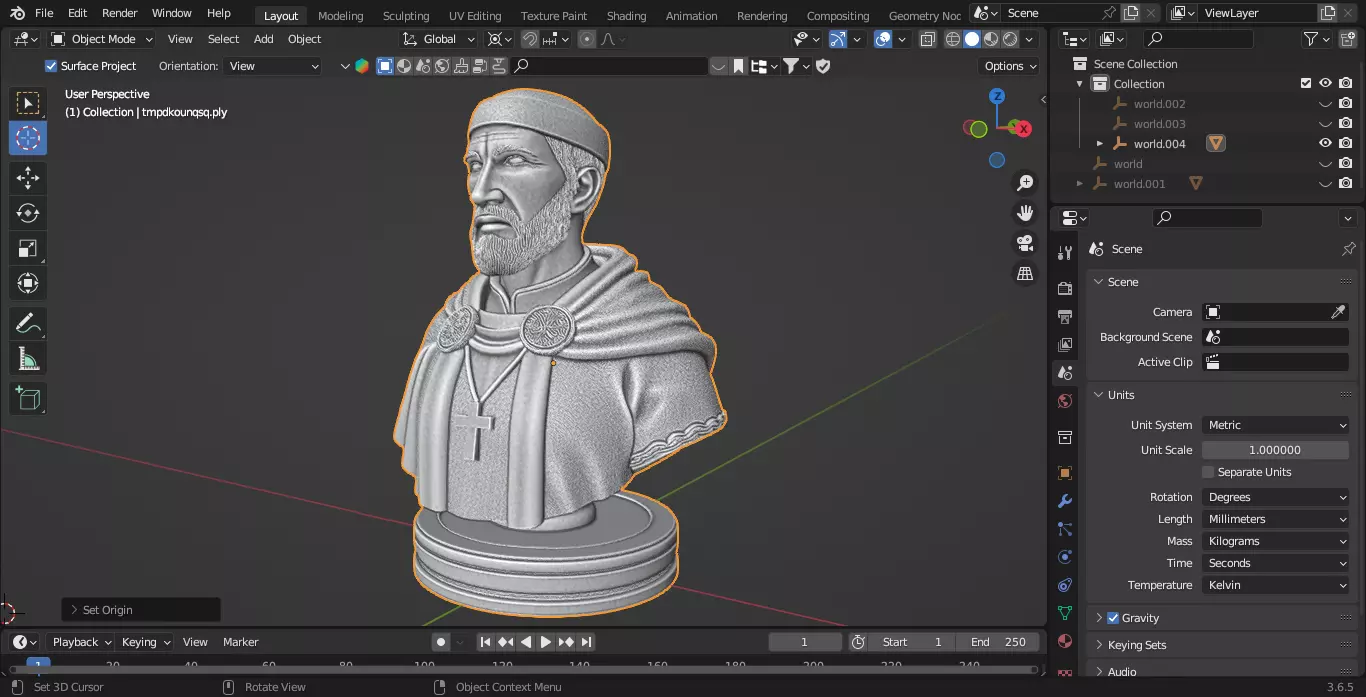The image size is (1366, 697).
Task: Open the Rotation Degrees dropdown
Action: [x=1275, y=497]
